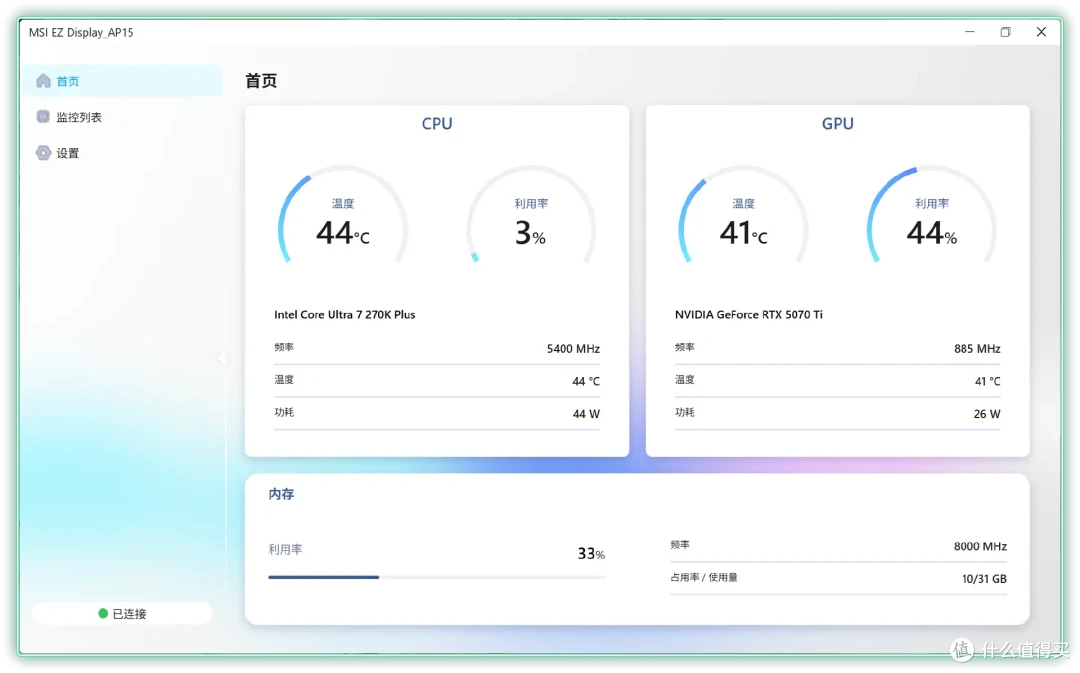Screen dimensions: 1080x673
Task: Close the MSI EZ Display window
Action: click(x=1041, y=32)
